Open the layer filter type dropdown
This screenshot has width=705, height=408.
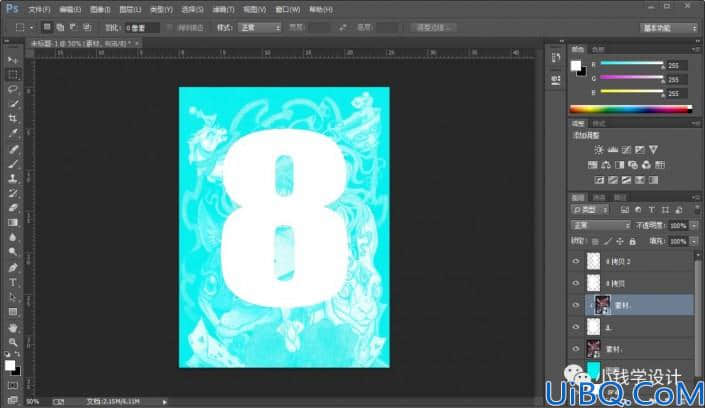[590, 210]
